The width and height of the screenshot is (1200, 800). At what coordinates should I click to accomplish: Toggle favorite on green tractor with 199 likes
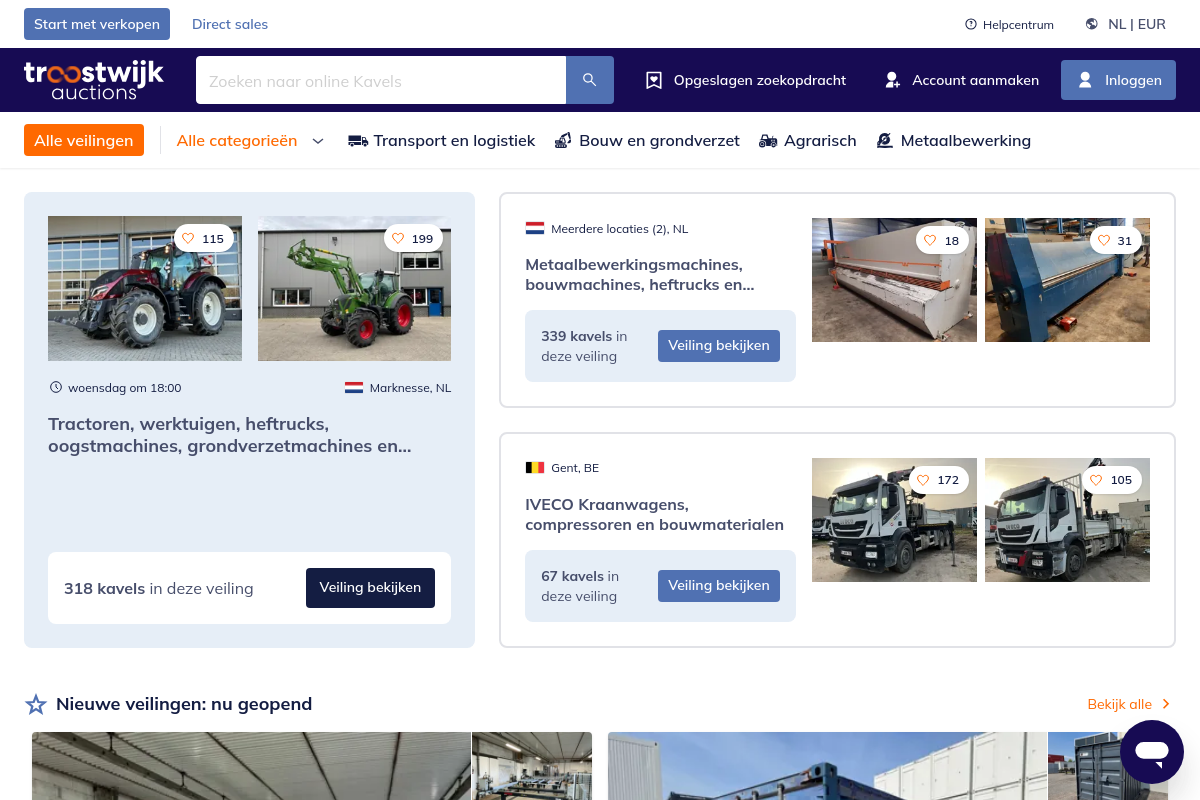tap(398, 239)
